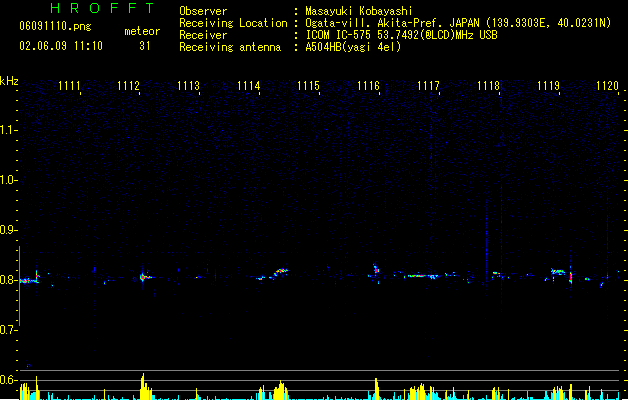Click the Receiving antenna label
The height and width of the screenshot is (400, 629).
(x=230, y=47)
